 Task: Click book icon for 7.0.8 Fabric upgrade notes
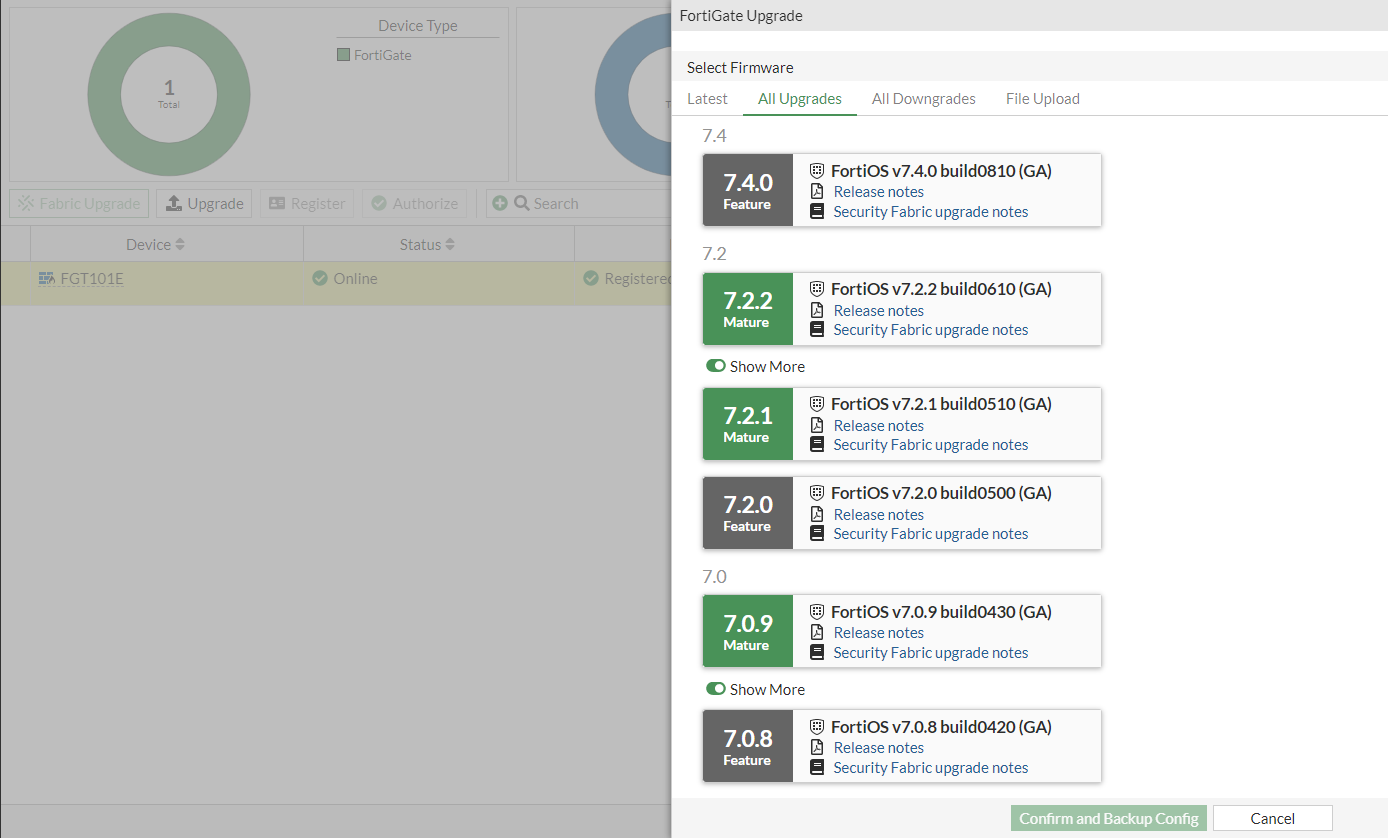pyautogui.click(x=817, y=768)
